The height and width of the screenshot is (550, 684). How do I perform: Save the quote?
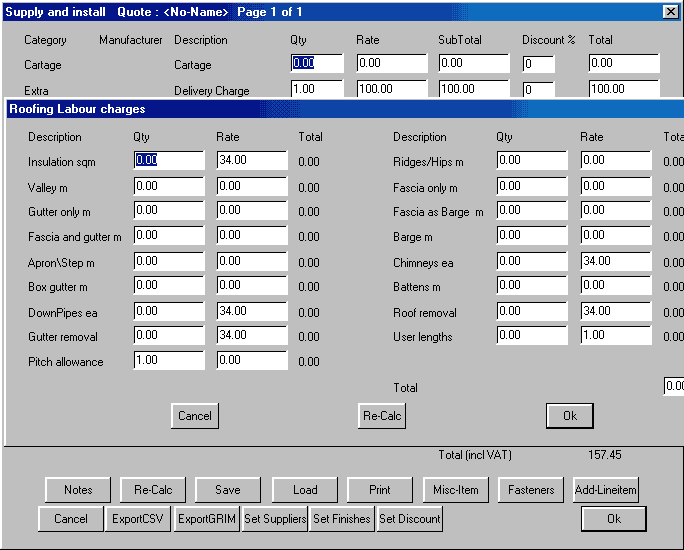coord(228,490)
